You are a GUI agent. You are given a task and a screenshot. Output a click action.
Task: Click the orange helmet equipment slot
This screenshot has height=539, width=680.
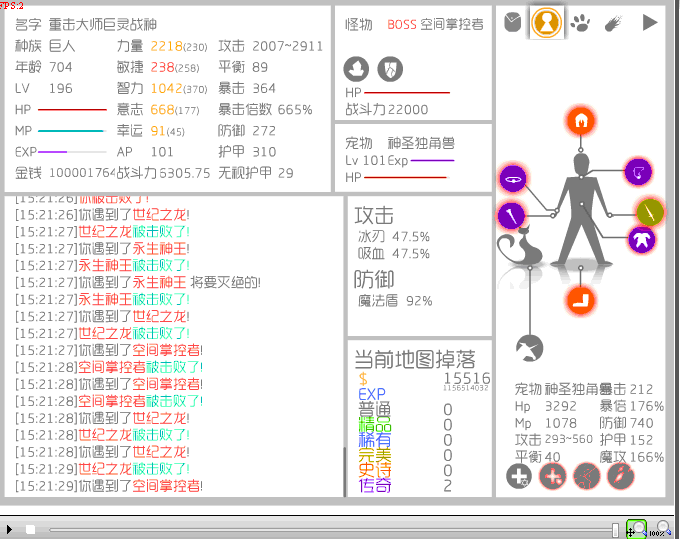[581, 121]
